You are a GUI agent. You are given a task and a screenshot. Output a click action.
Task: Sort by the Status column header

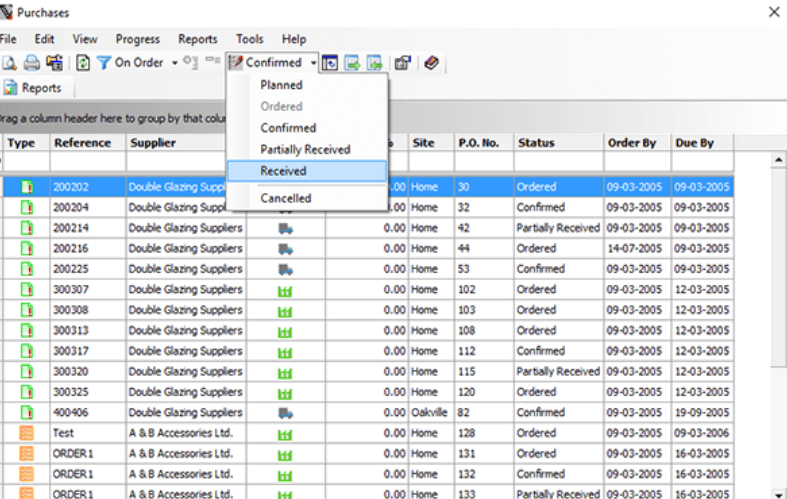[559, 143]
